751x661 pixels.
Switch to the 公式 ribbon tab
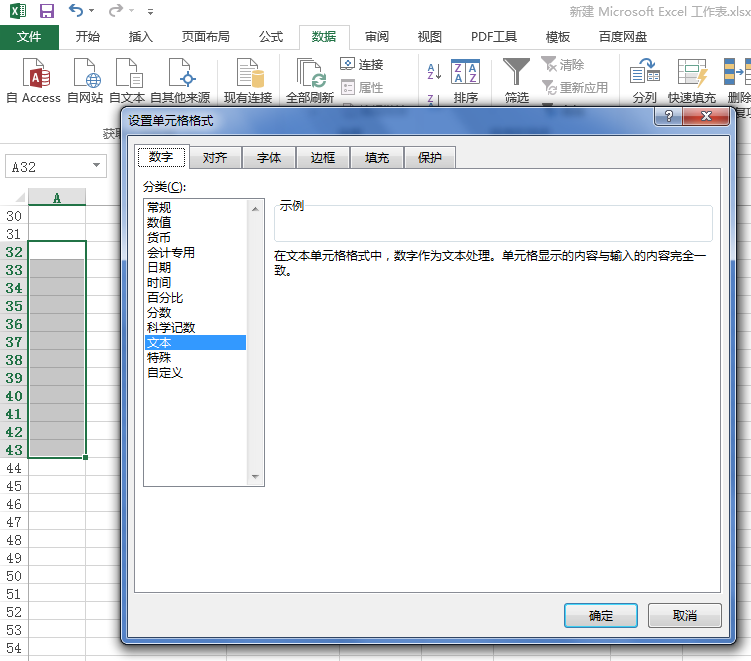271,37
